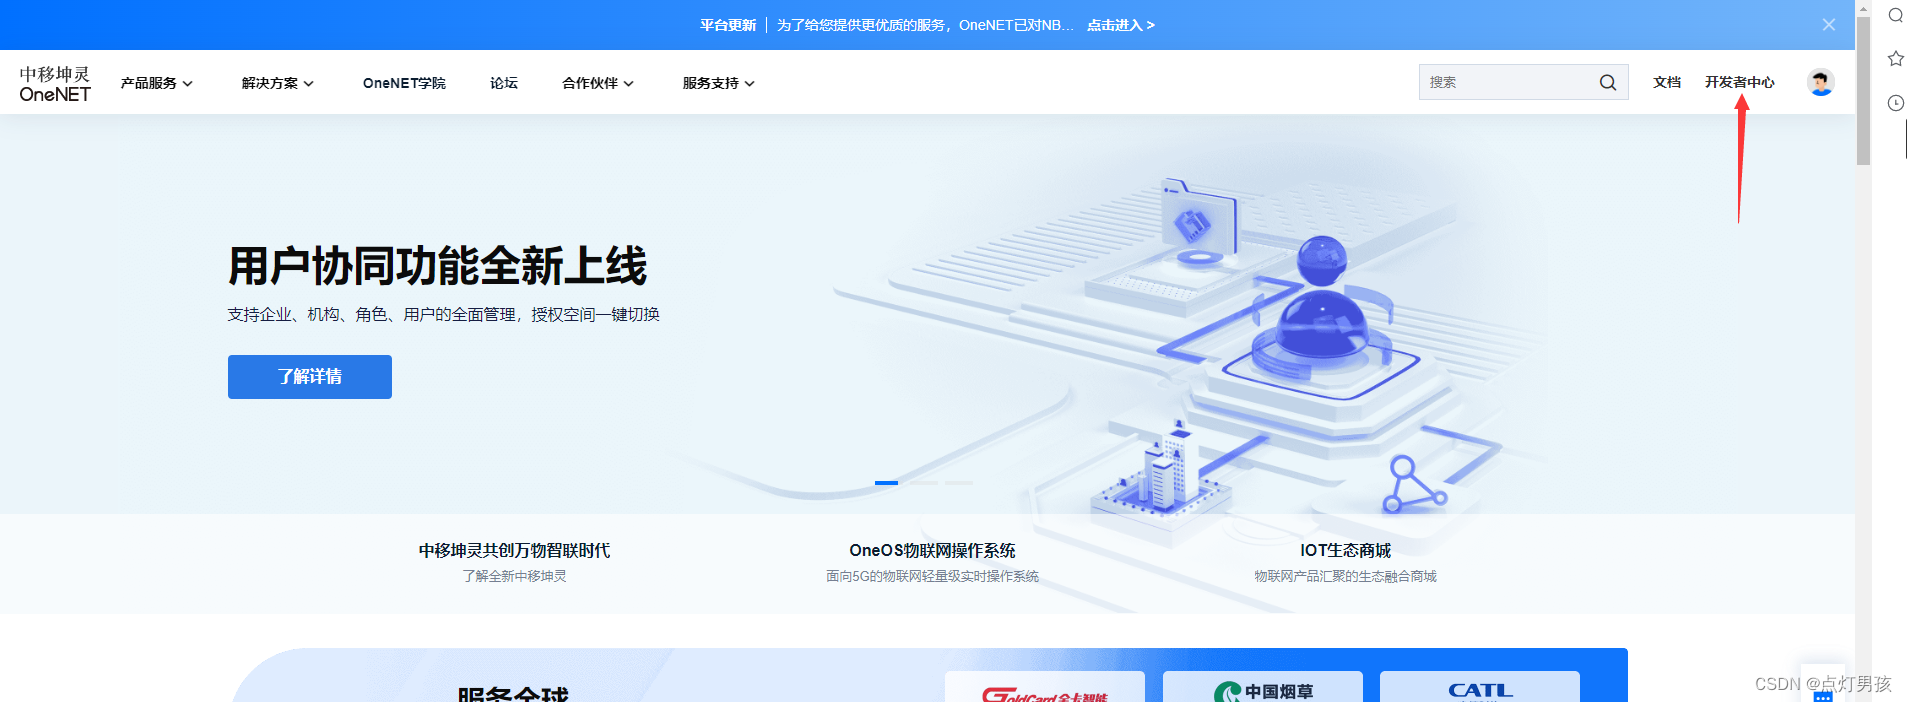Select the first carousel indicator
The width and height of the screenshot is (1907, 702).
886,483
